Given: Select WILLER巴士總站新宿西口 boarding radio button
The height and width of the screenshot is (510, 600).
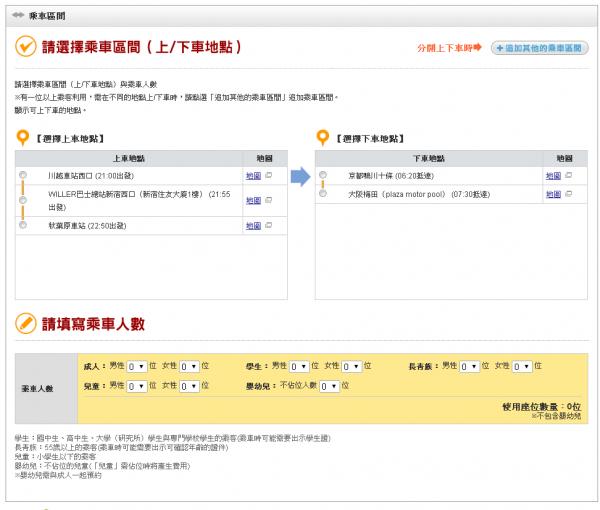Looking at the screenshot, I should (23, 200).
